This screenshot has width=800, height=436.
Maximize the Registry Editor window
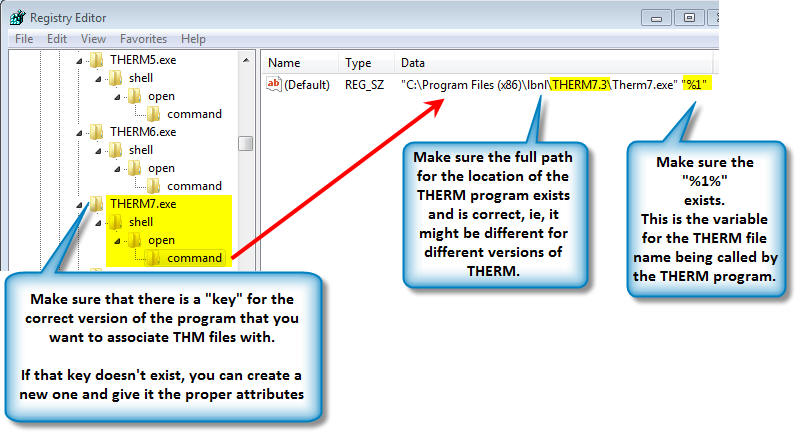(689, 18)
